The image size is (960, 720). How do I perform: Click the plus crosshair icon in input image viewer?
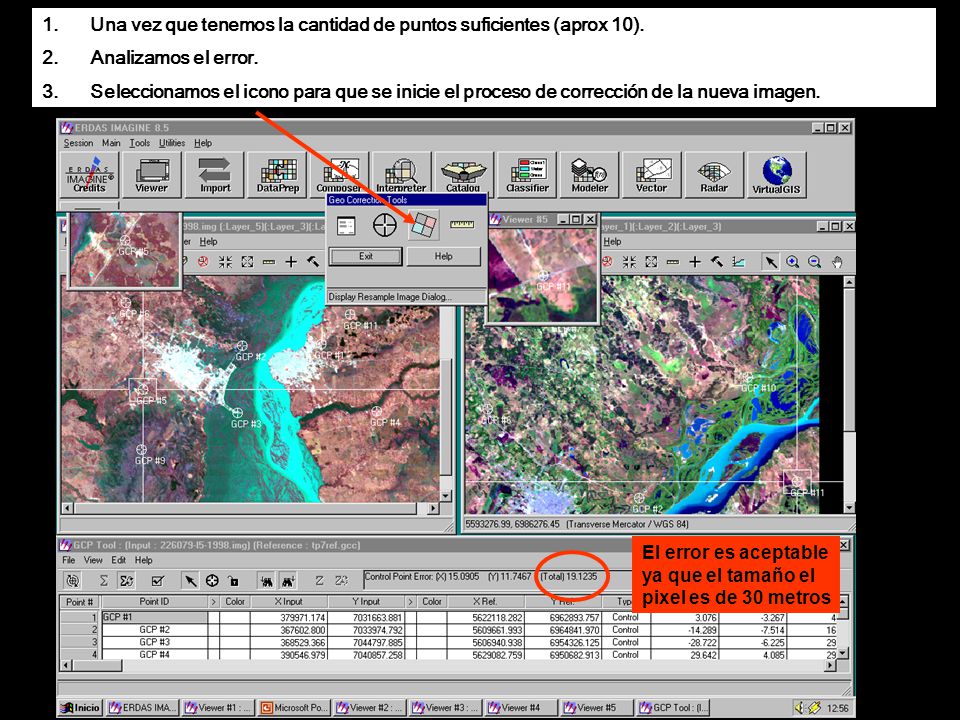tap(291, 262)
